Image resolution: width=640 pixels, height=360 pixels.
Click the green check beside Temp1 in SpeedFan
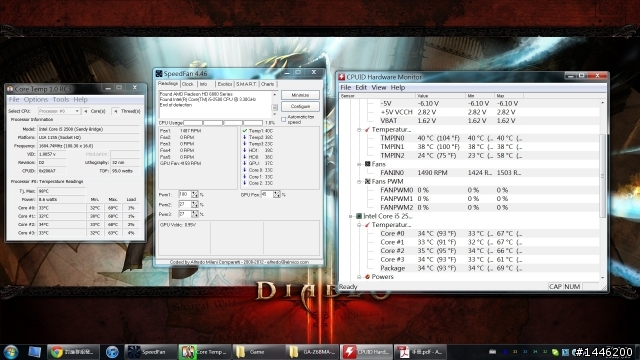244,131
